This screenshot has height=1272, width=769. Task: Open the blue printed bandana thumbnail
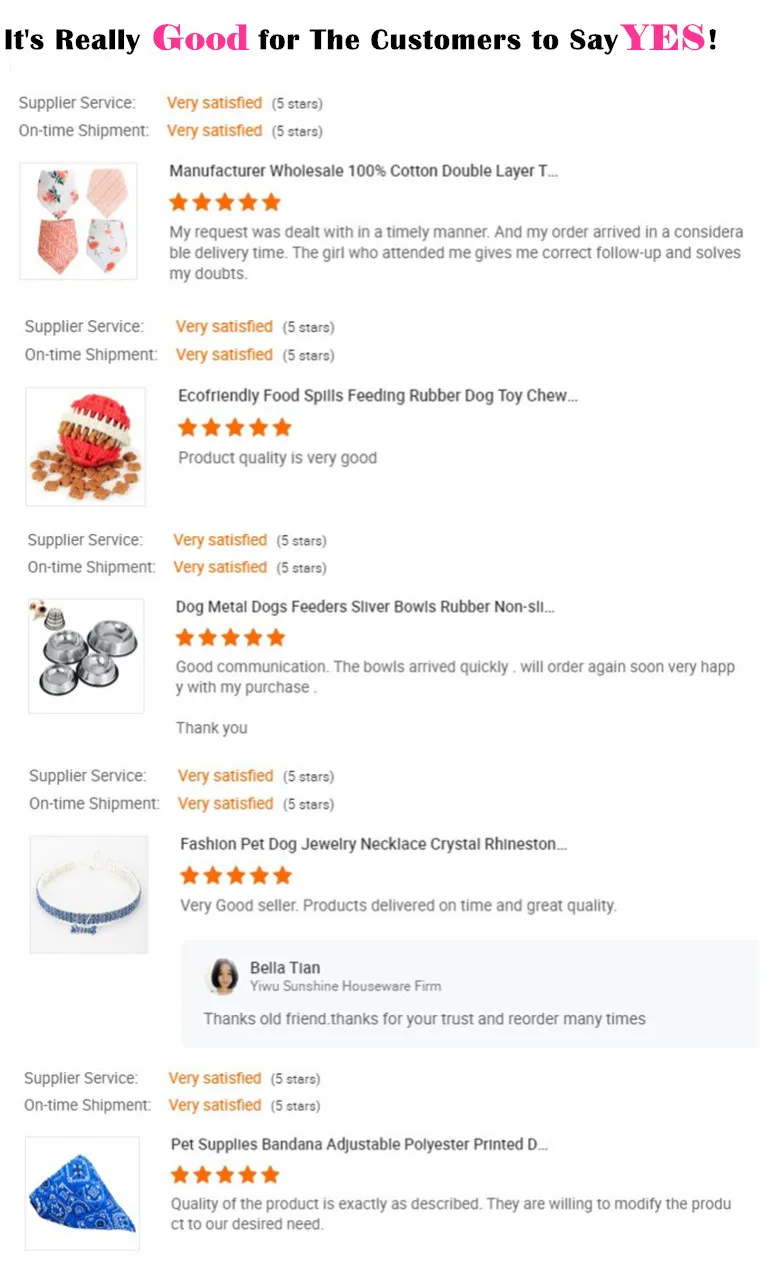pyautogui.click(x=82, y=1193)
